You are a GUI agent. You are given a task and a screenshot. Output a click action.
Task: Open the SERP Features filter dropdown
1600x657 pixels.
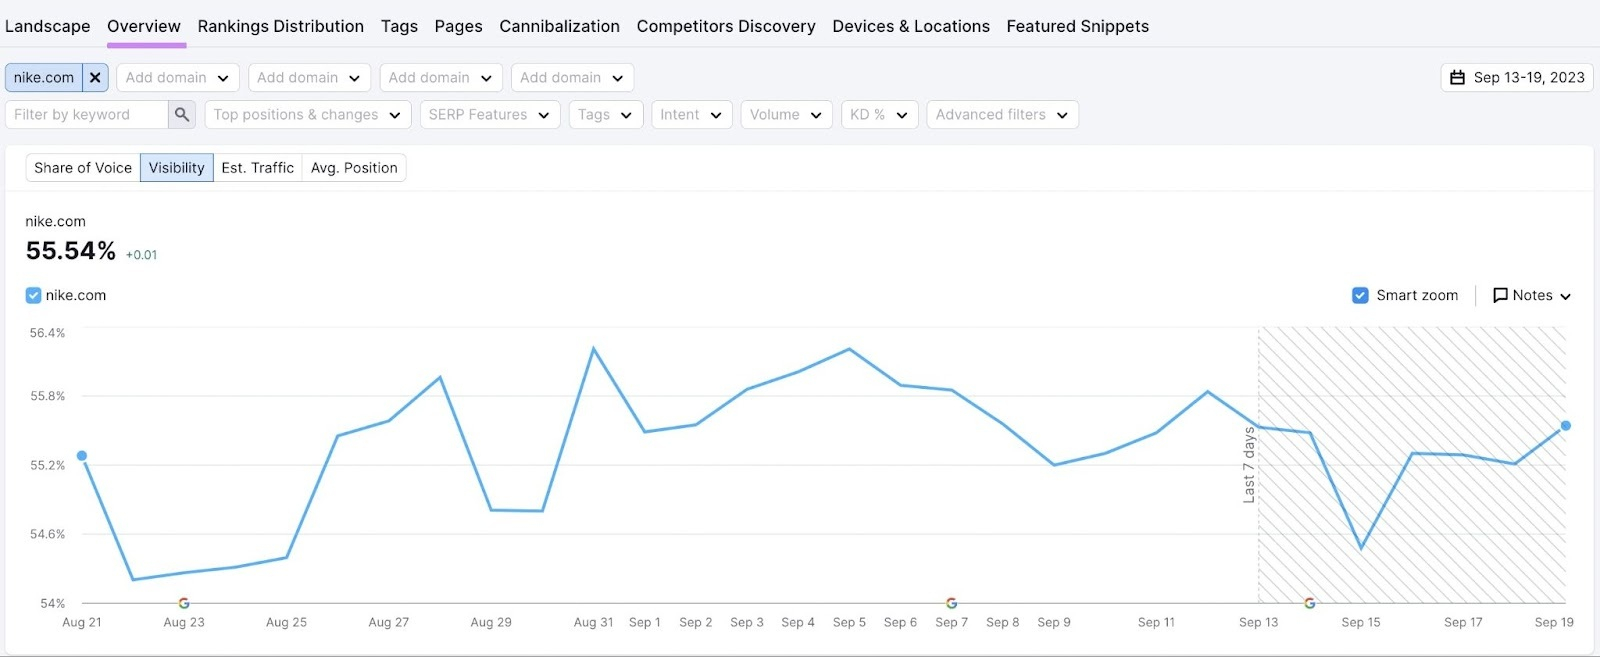pyautogui.click(x=488, y=115)
